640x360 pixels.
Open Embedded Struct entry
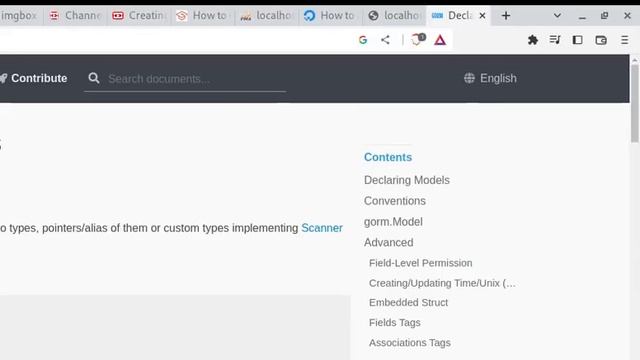tap(408, 302)
